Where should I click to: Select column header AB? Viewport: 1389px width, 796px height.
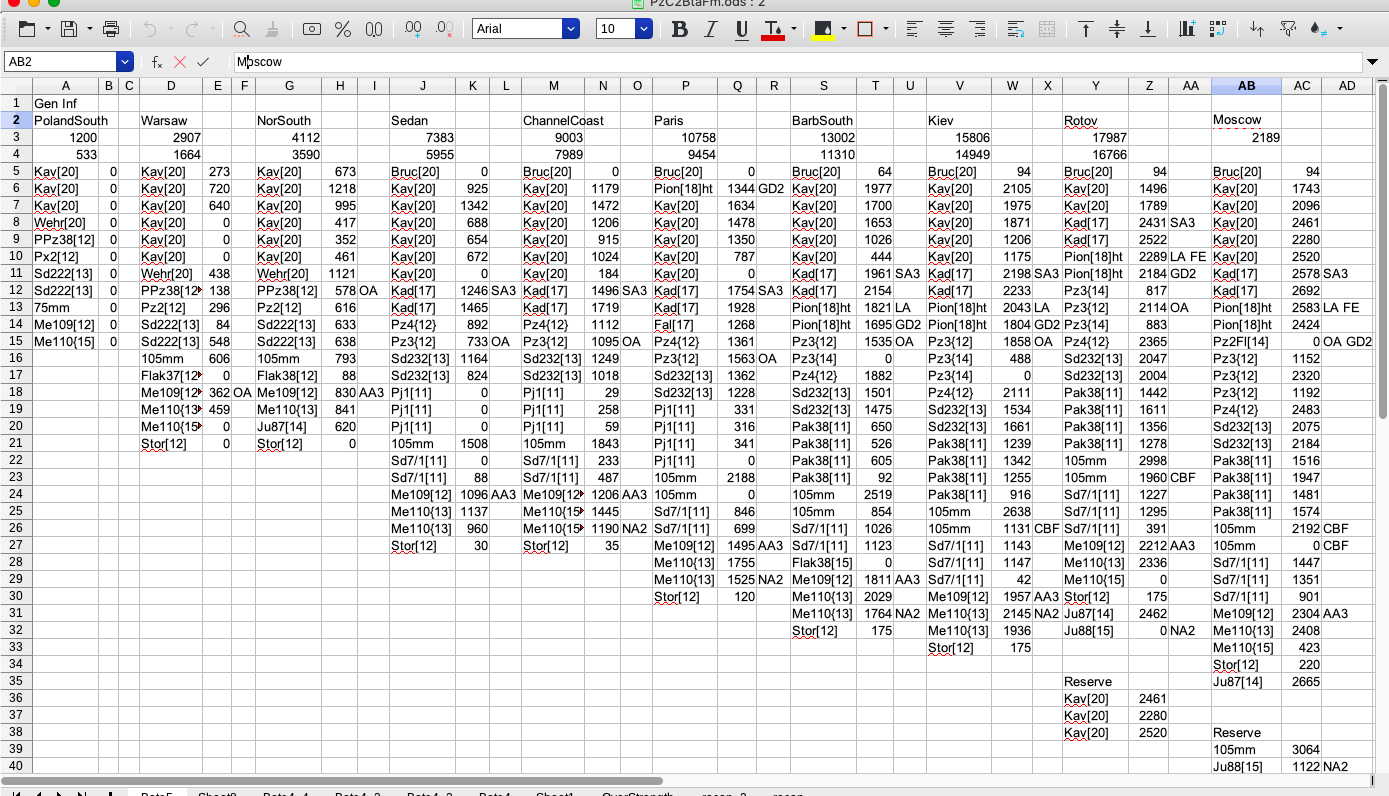pos(1246,86)
